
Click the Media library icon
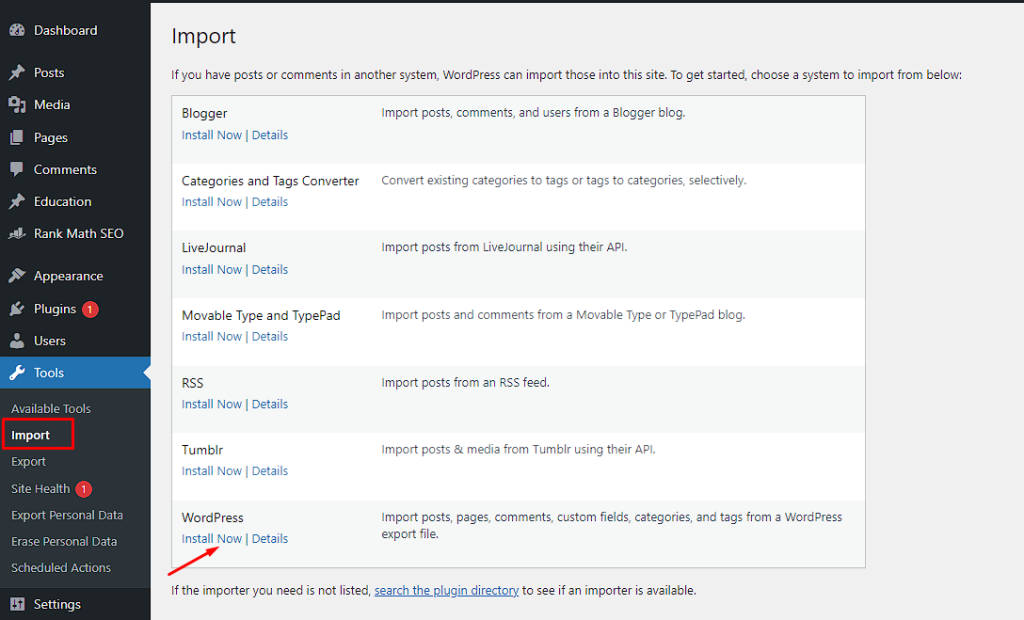pos(17,105)
